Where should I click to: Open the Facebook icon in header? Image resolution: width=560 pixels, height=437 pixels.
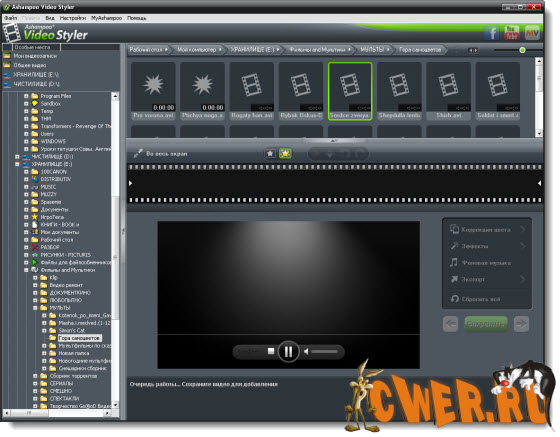coord(492,33)
